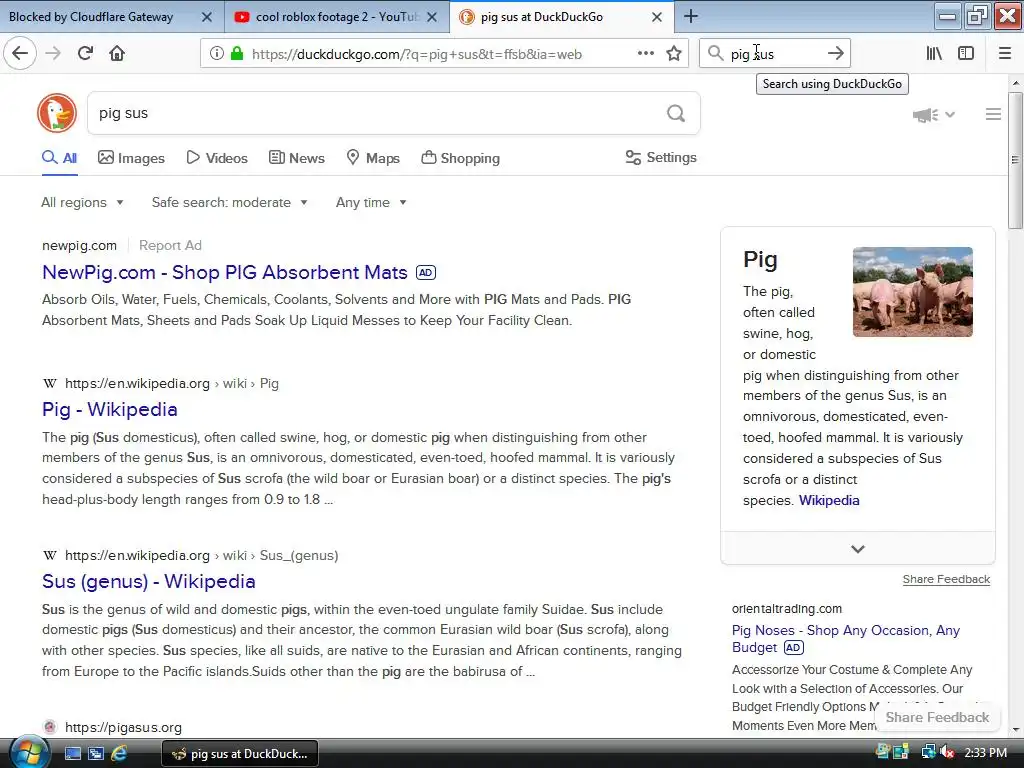Select the Shopping search tab
This screenshot has height=768, width=1024.
coord(460,158)
